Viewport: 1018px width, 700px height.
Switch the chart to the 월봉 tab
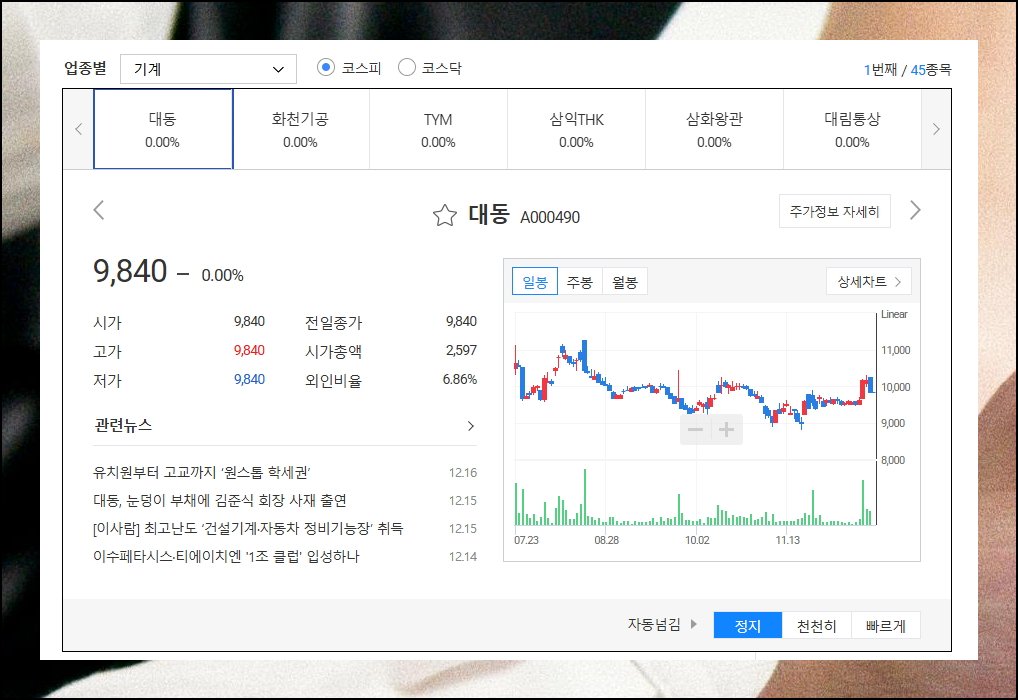[625, 282]
